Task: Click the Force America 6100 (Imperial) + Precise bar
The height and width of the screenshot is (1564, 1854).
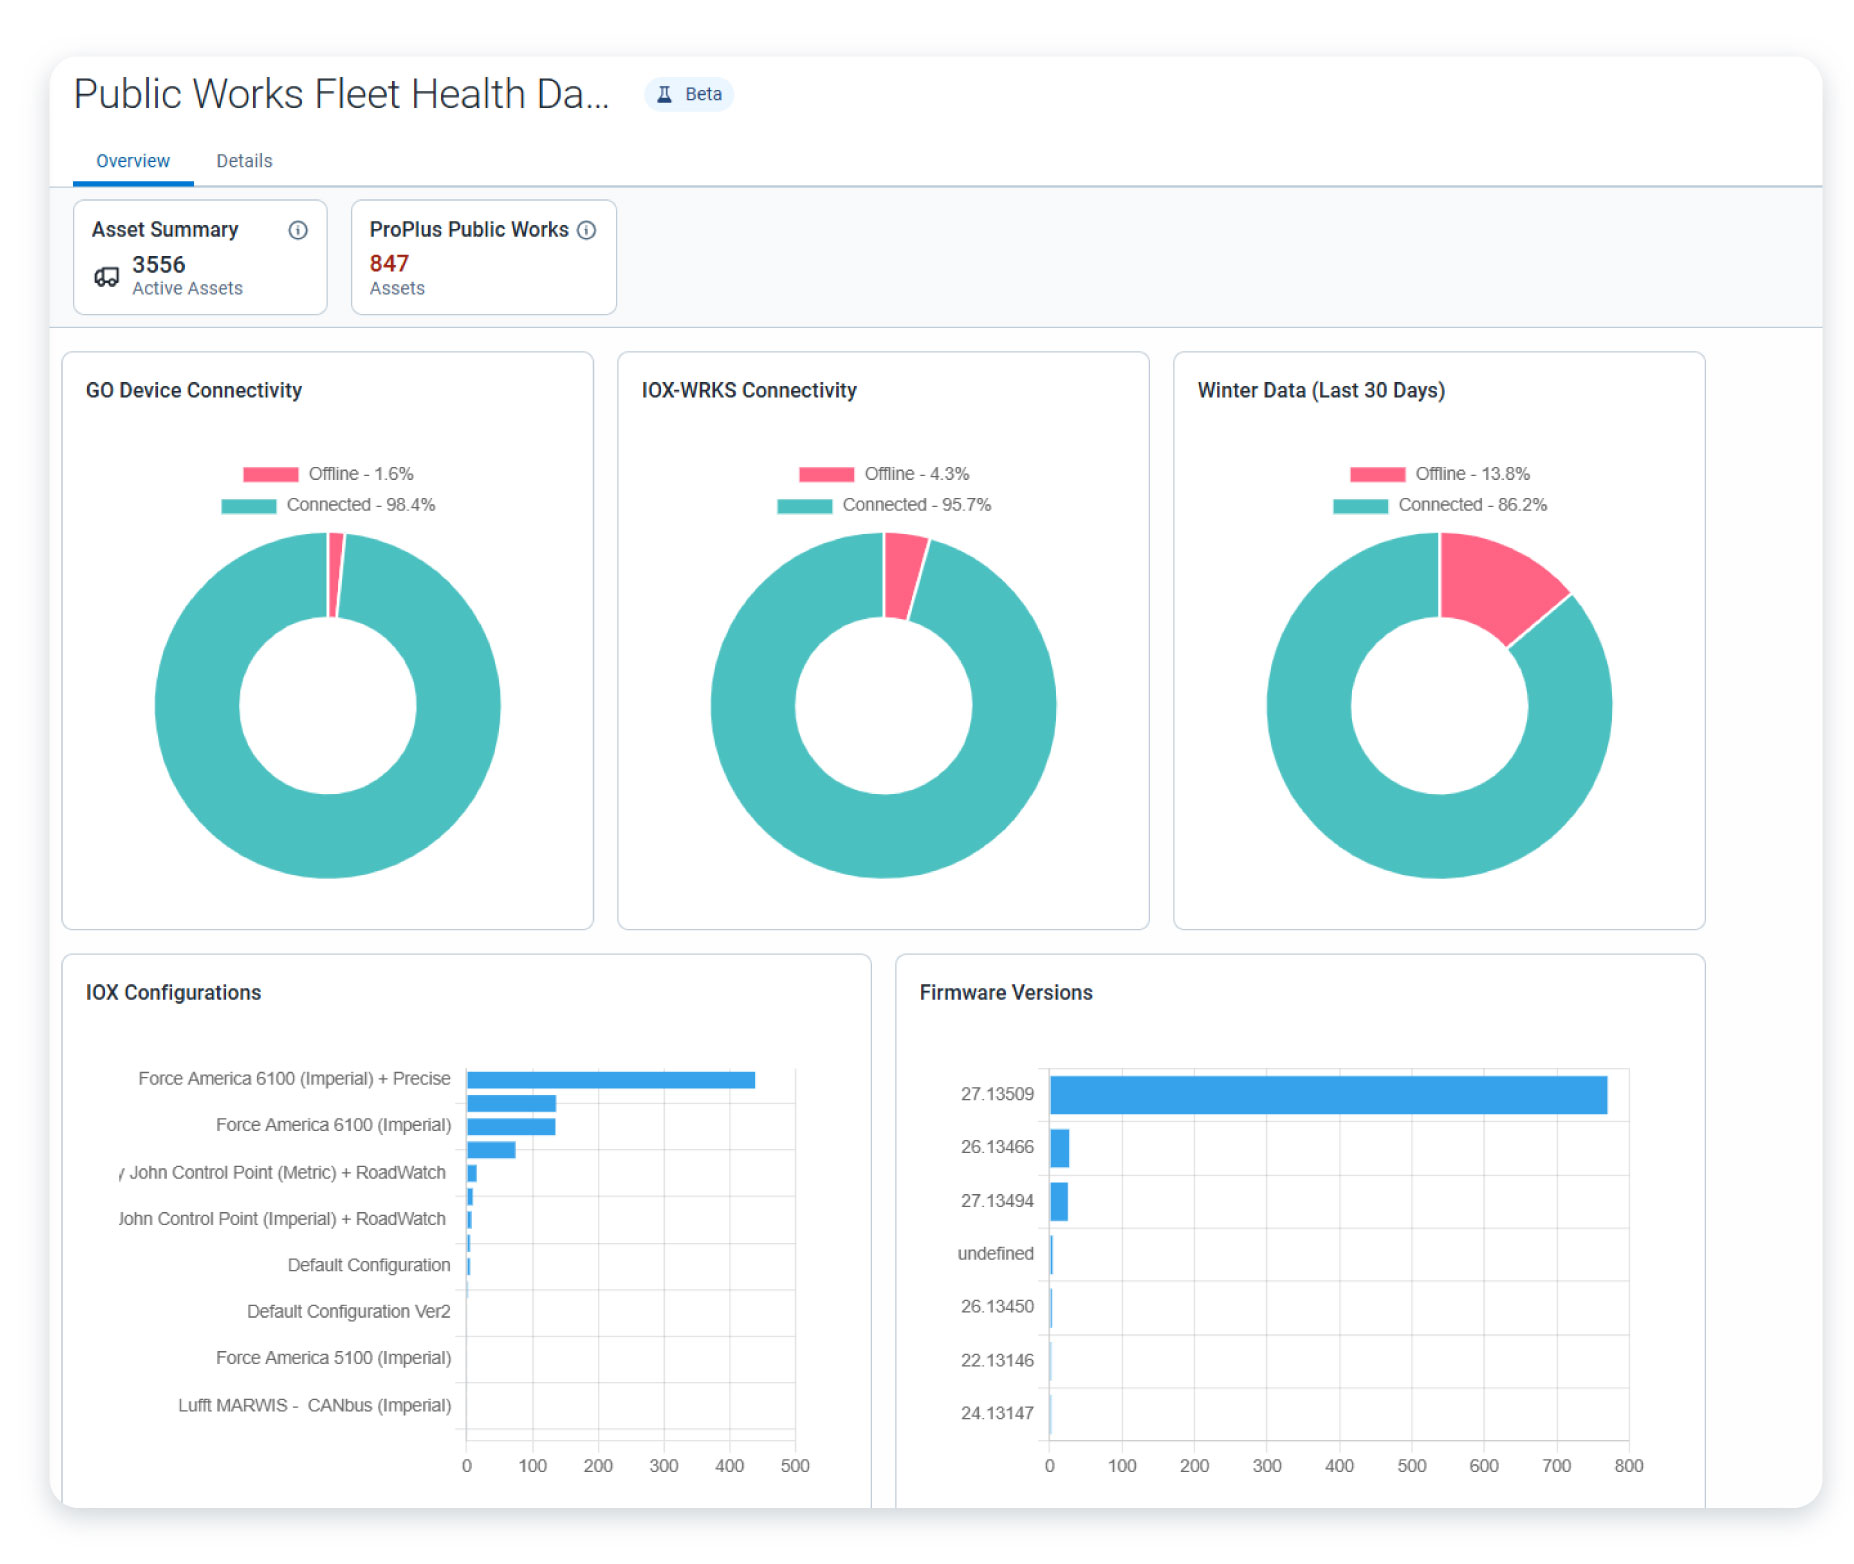Action: 610,1078
